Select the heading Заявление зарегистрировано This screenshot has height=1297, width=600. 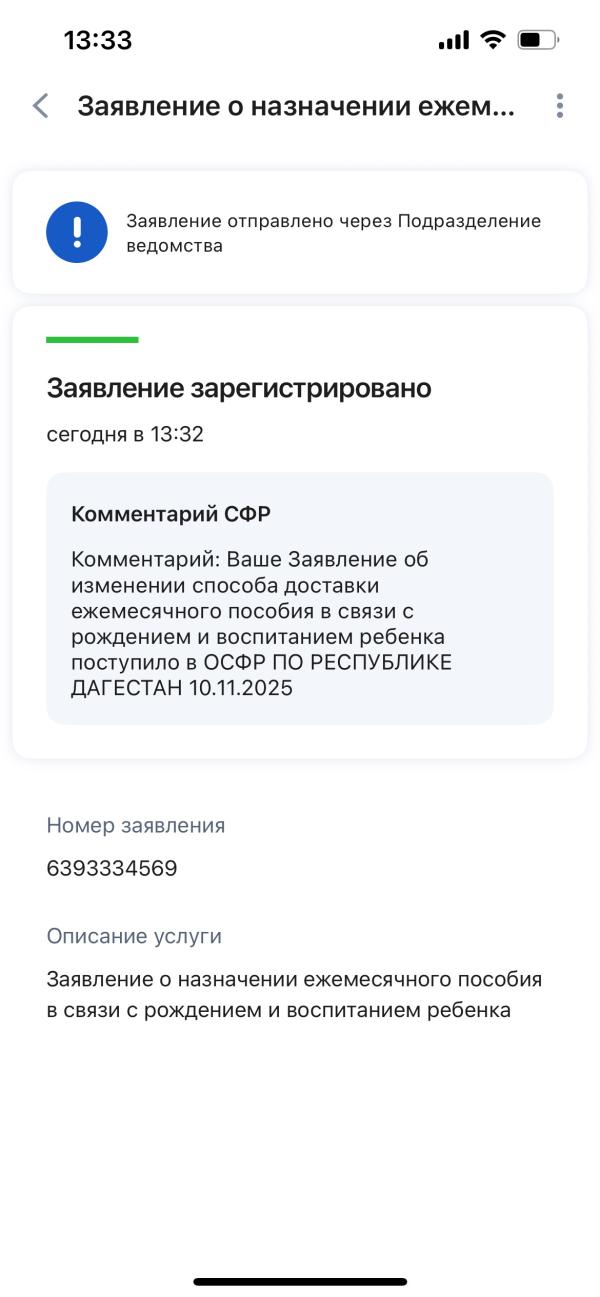240,389
